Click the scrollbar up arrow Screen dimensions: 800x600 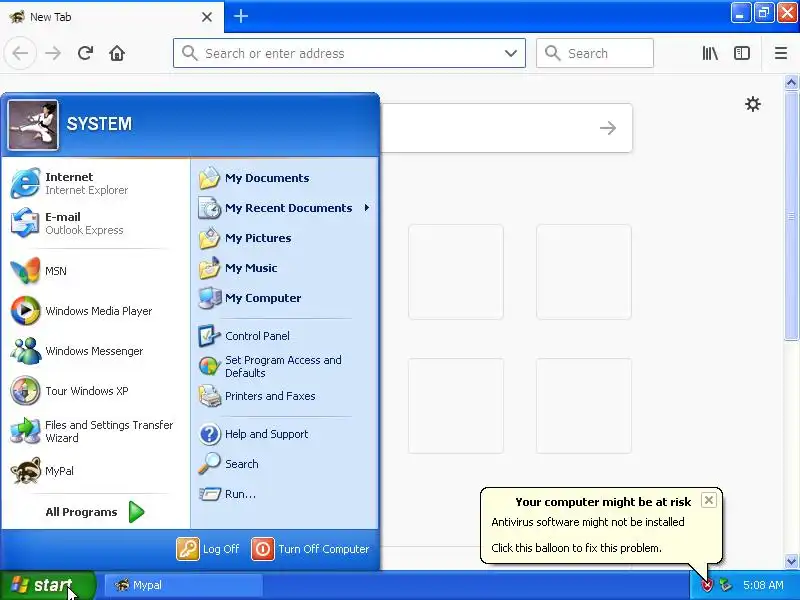[791, 82]
